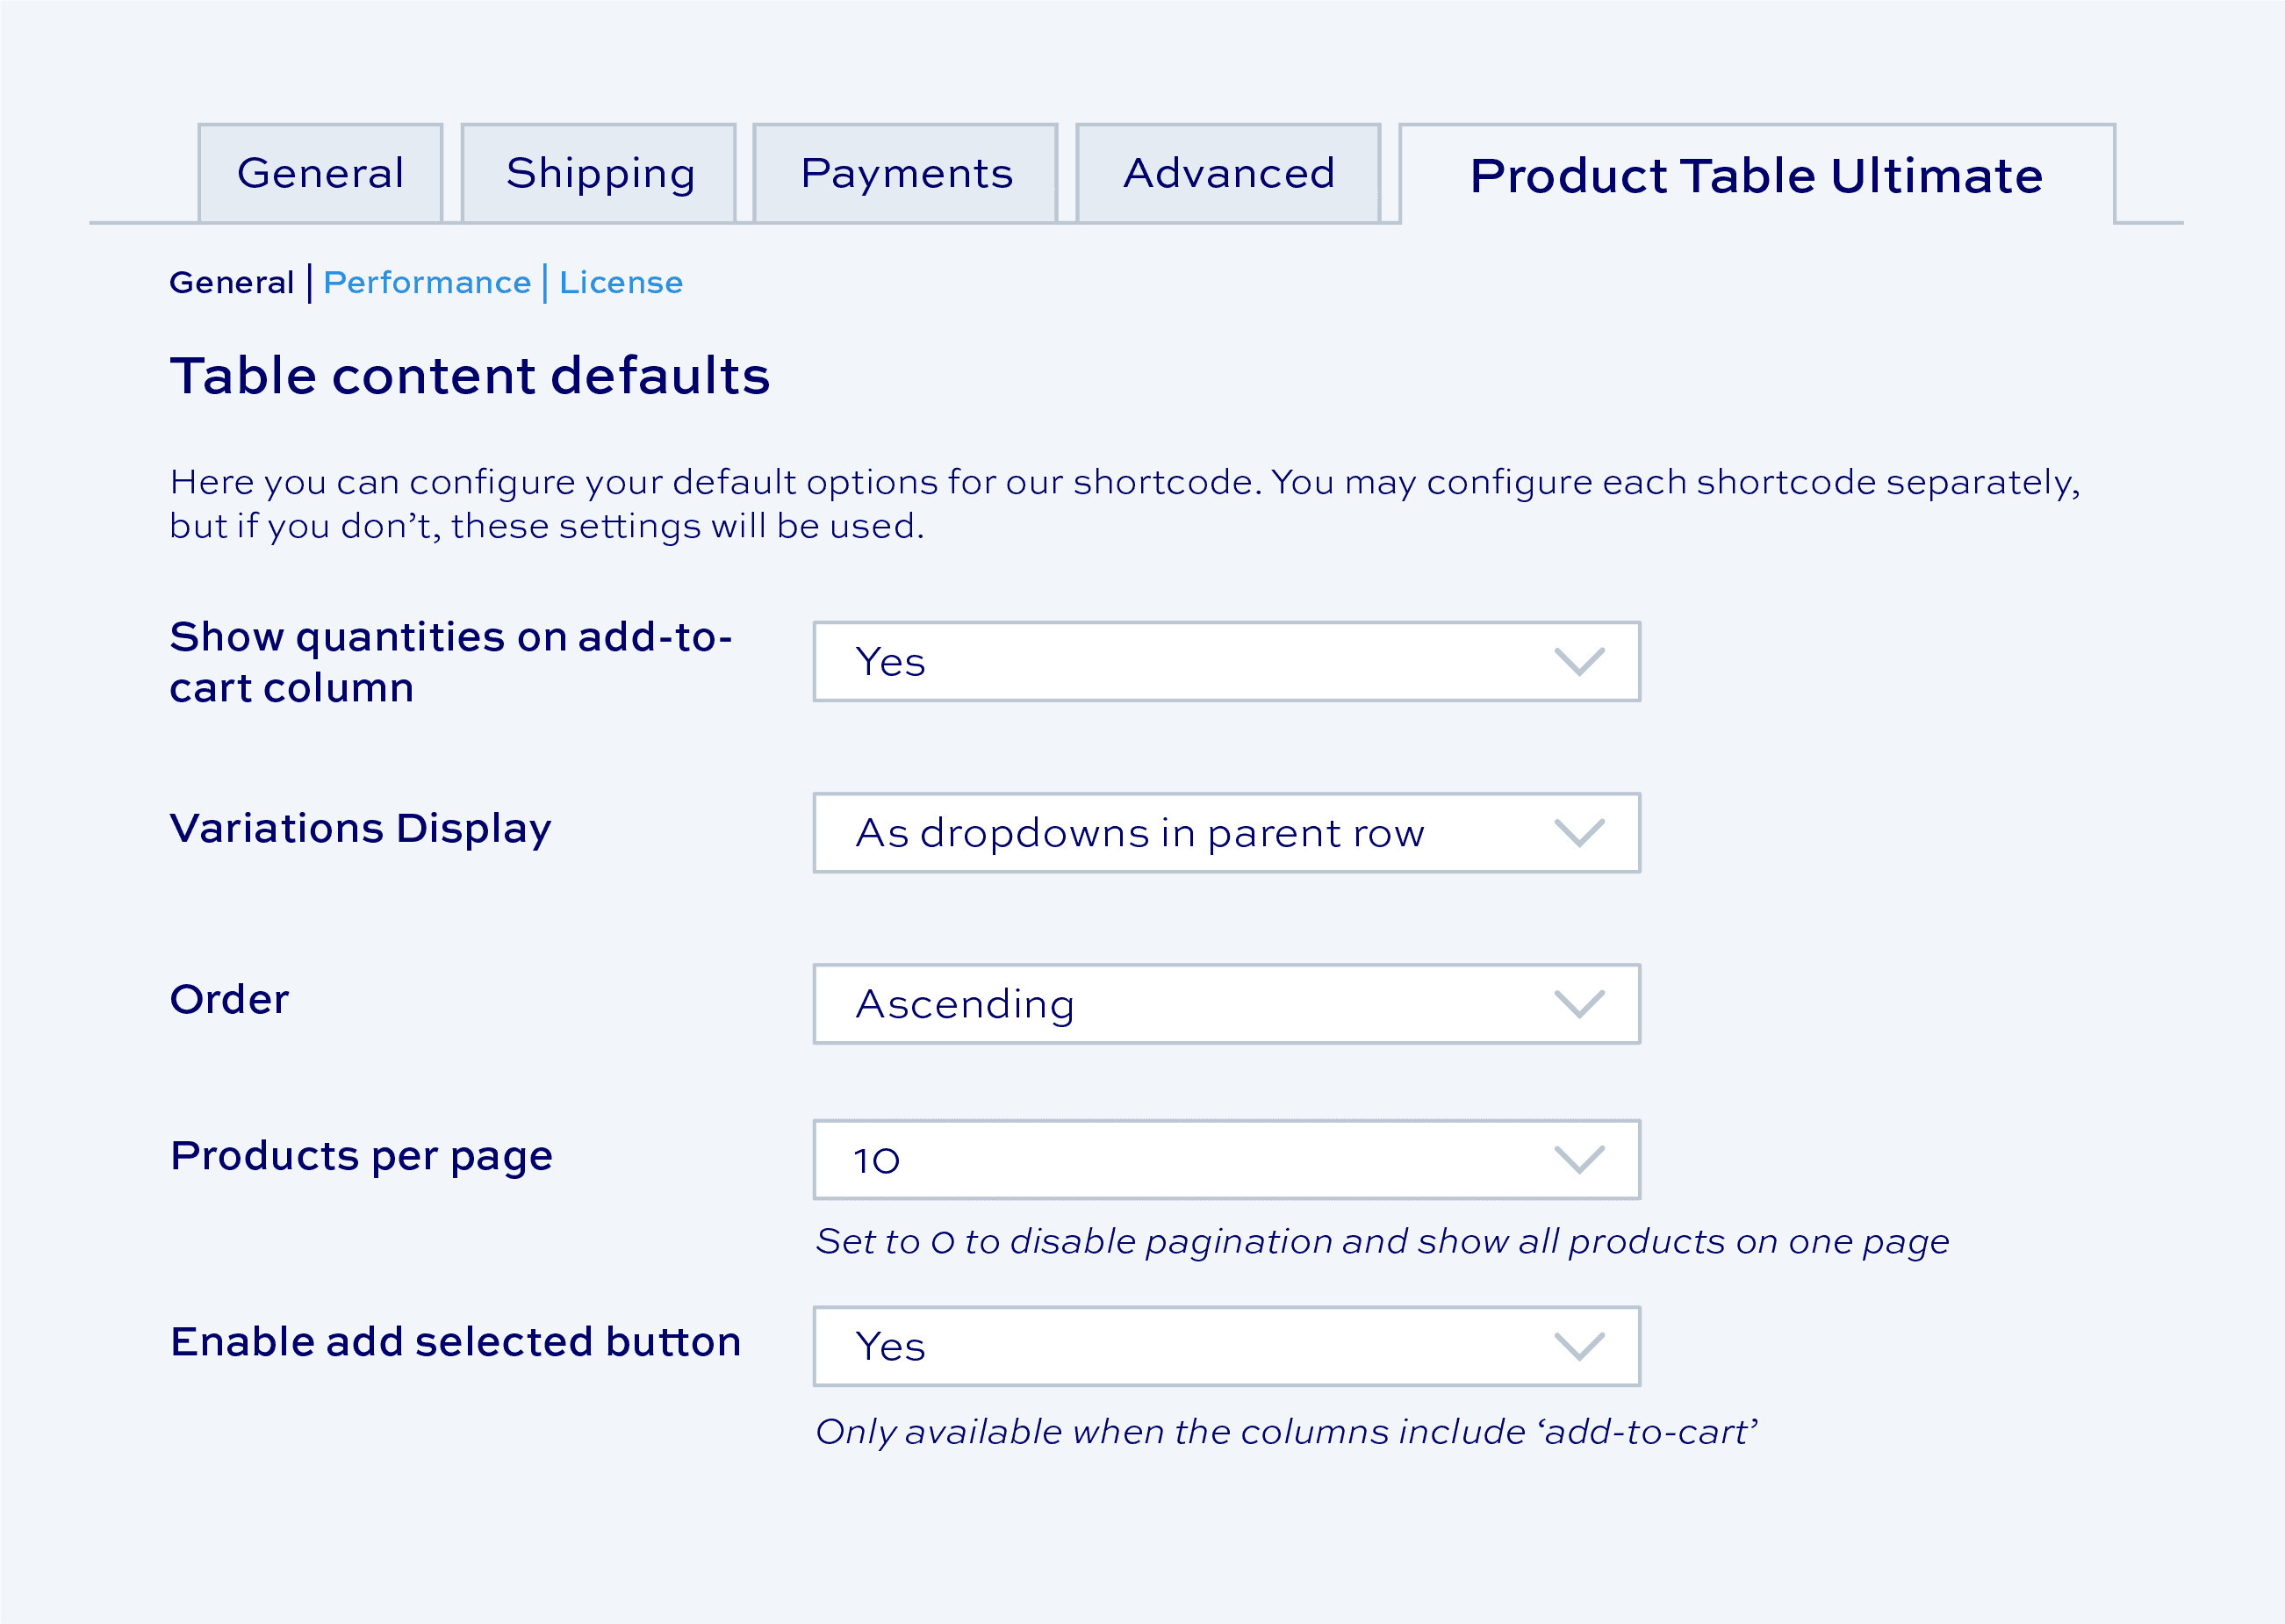Click the pagination hint text under Products per page
2285x1624 pixels.
[1382, 1242]
